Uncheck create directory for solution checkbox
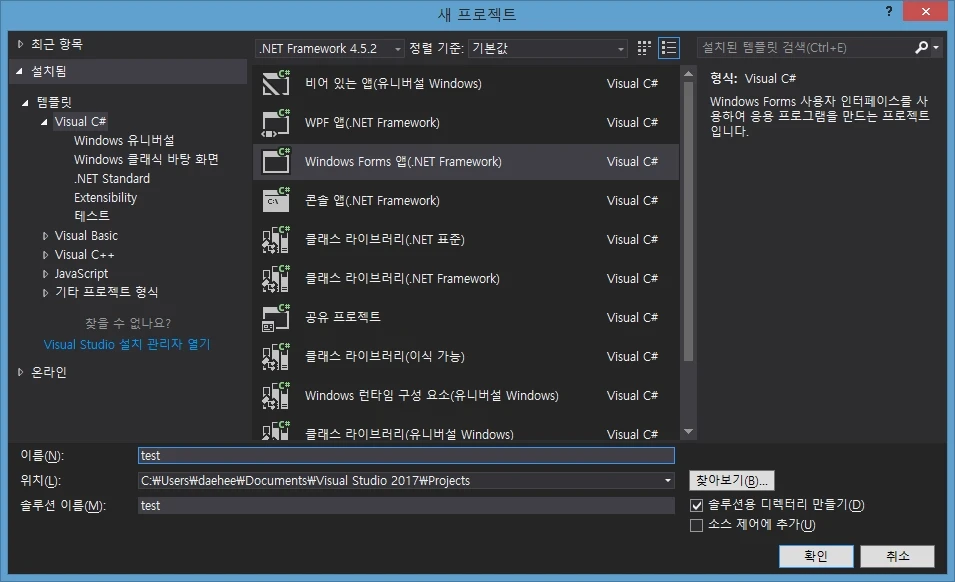The image size is (955, 582). tap(697, 506)
